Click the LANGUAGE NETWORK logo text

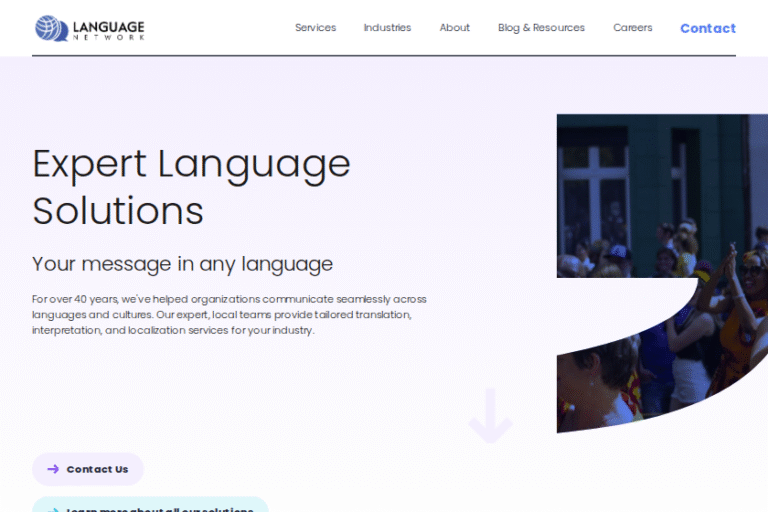(x=107, y=28)
